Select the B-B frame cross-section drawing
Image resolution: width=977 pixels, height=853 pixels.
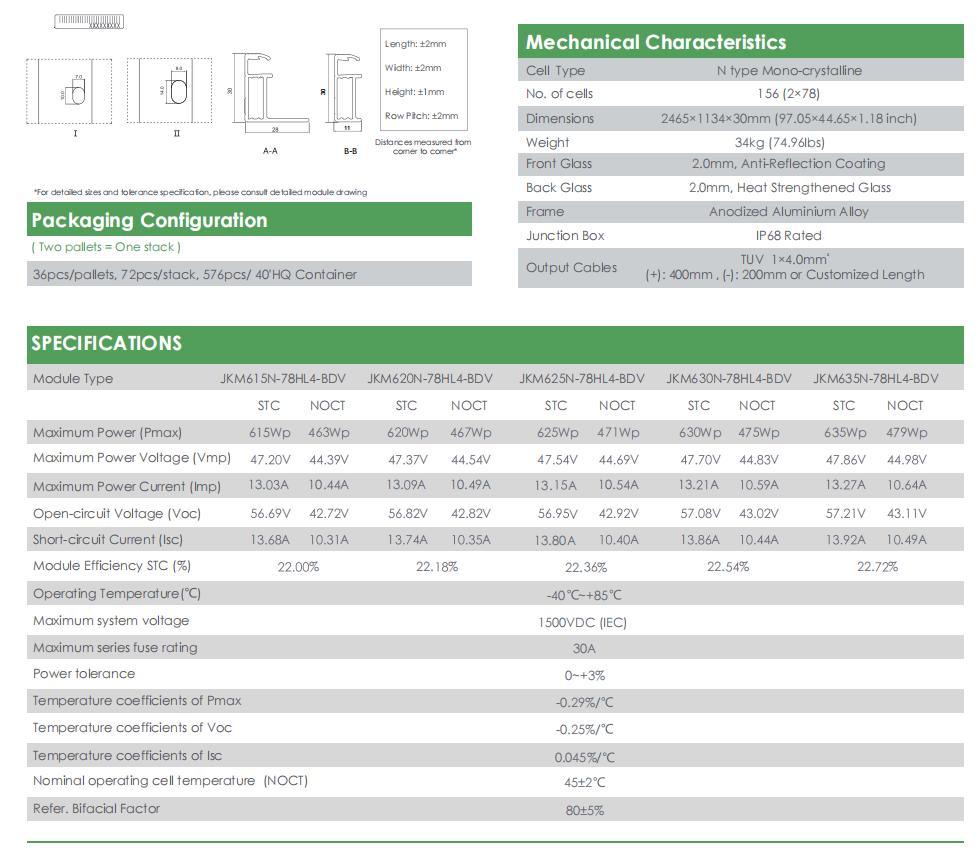(x=346, y=95)
